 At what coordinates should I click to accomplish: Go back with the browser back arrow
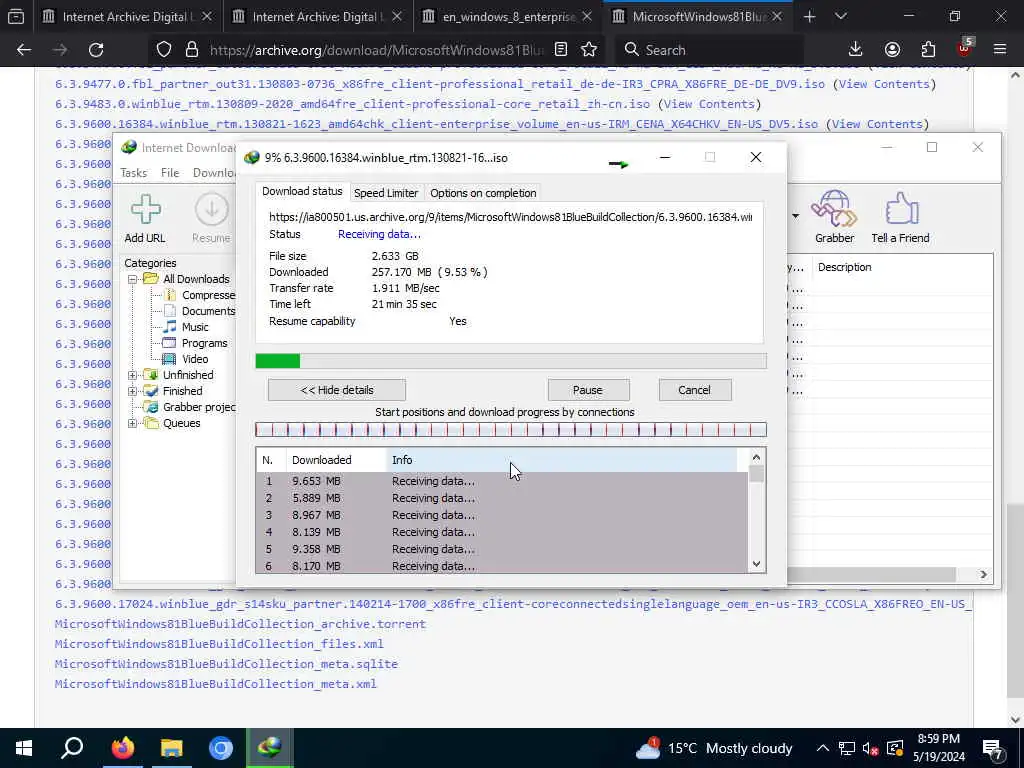coord(24,50)
